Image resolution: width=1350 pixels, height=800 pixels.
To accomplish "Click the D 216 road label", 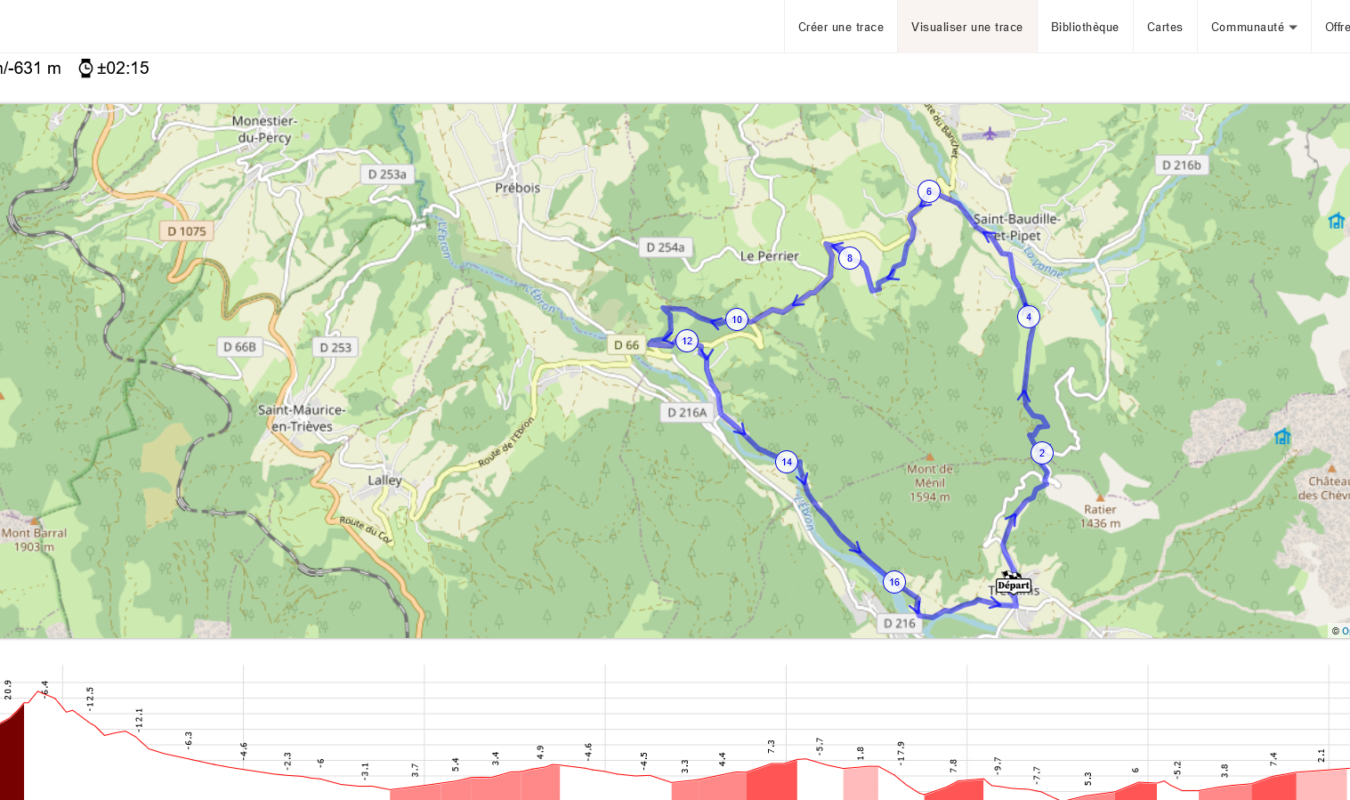I will tap(898, 623).
